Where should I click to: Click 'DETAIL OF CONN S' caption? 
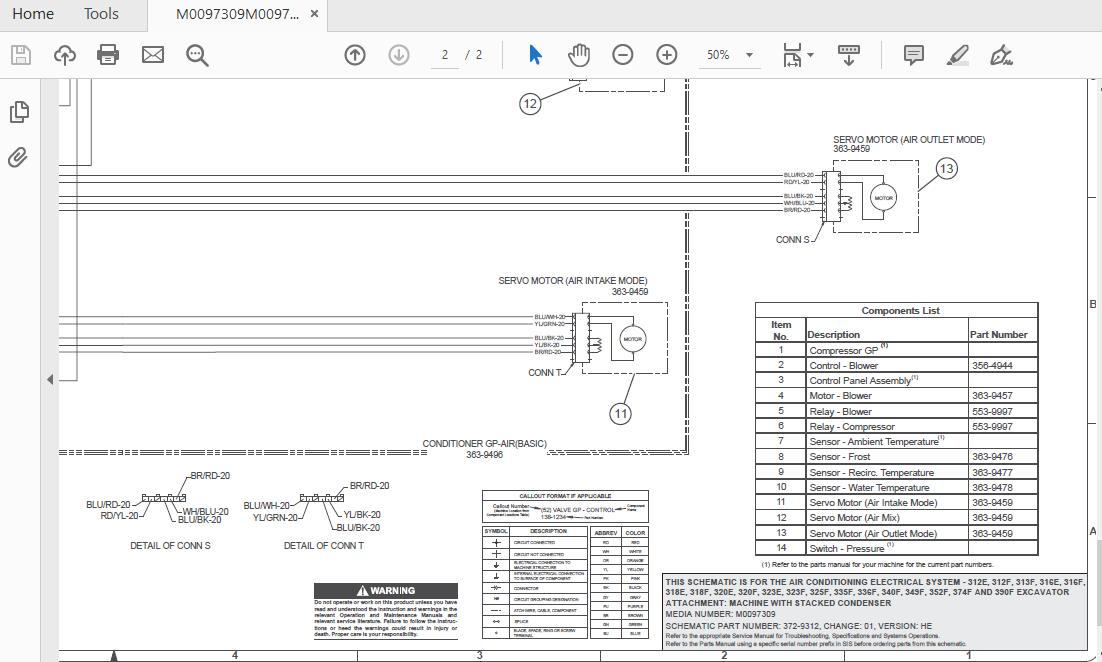coord(170,545)
